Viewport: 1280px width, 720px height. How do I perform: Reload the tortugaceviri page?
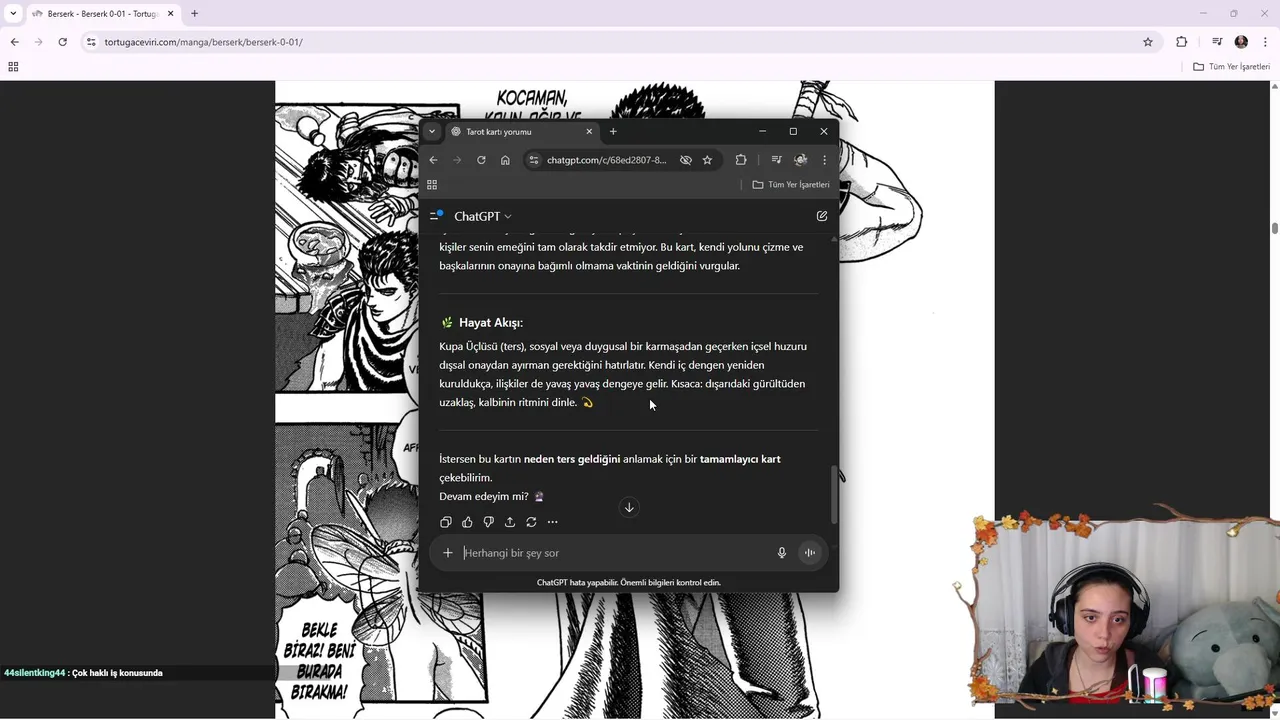(62, 42)
